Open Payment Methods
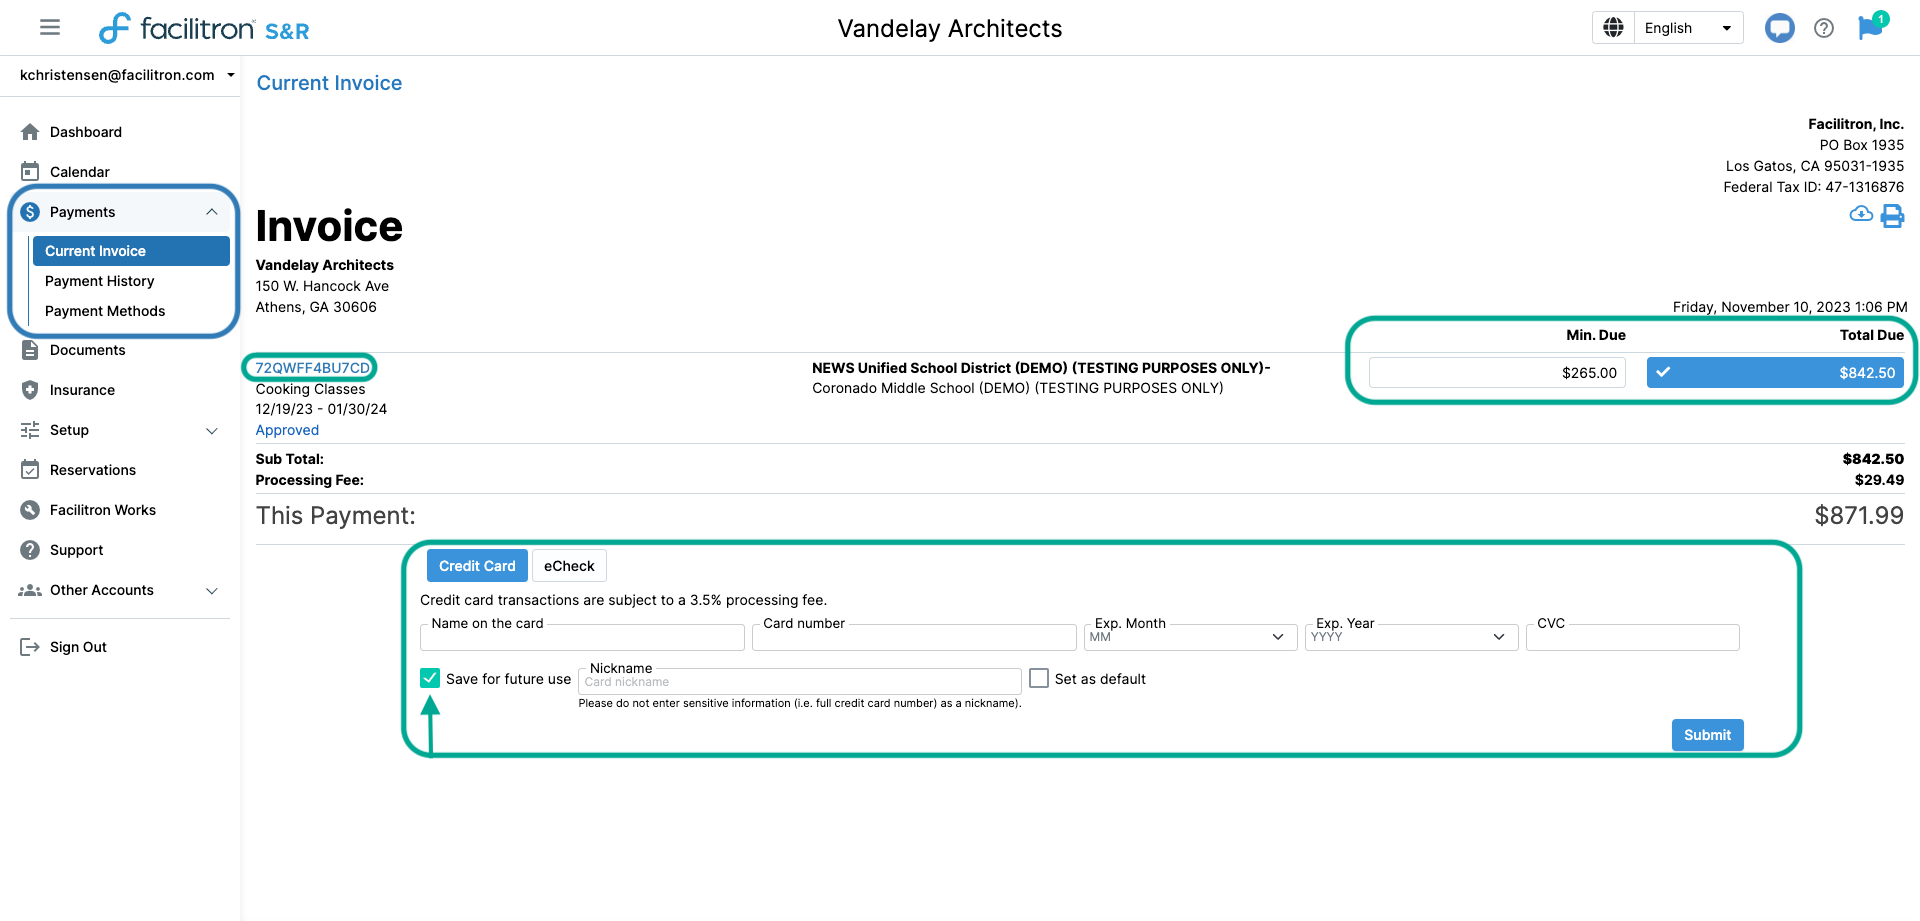The image size is (1920, 921). (105, 311)
